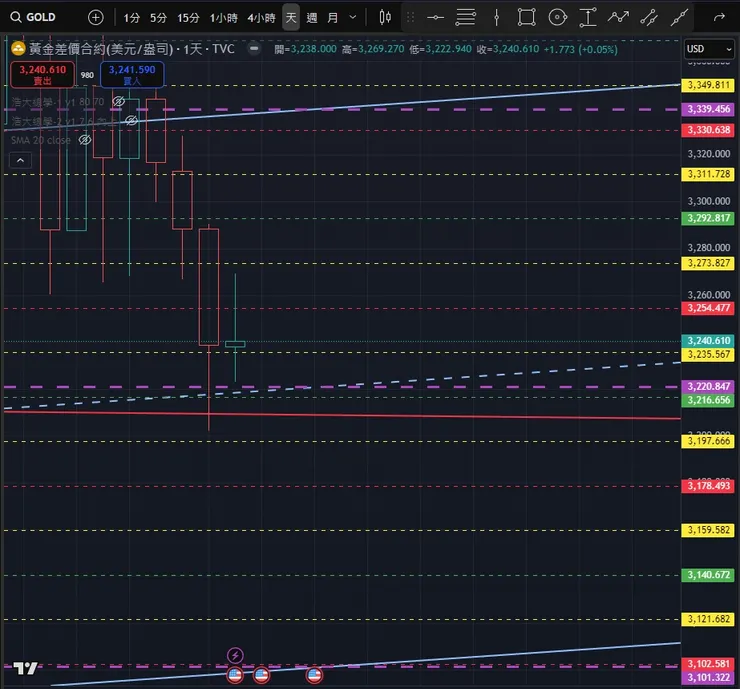Select the trend line drawing tool
740x689 pixels.
680,17
